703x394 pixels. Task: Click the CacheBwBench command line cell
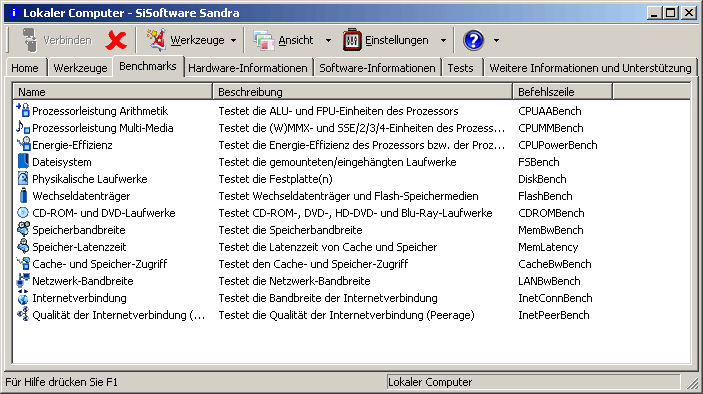click(x=555, y=264)
